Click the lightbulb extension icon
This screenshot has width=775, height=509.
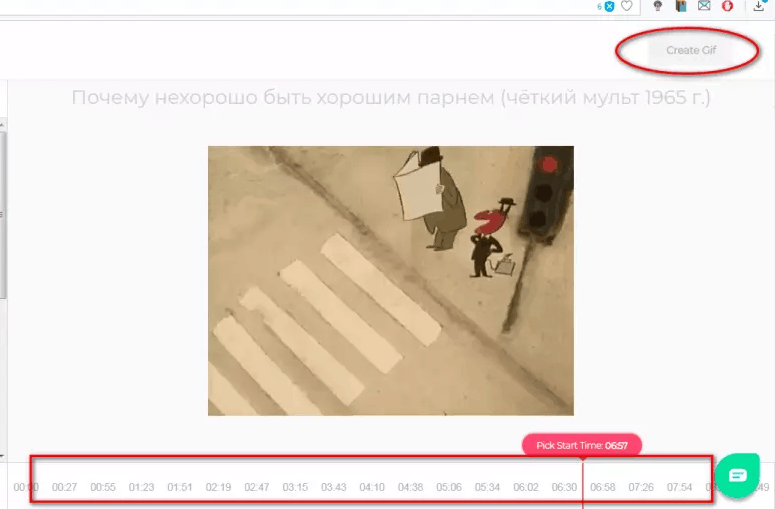(x=657, y=6)
